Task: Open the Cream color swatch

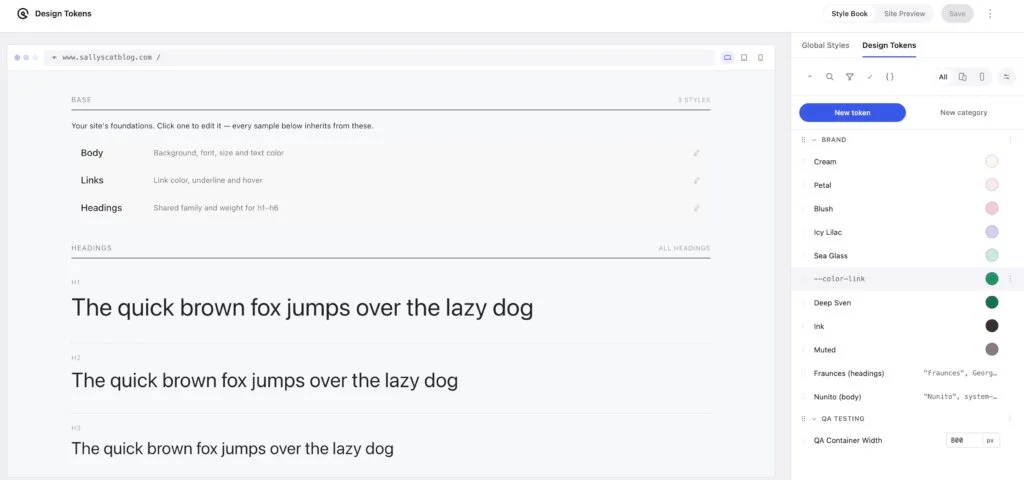Action: pyautogui.click(x=991, y=162)
